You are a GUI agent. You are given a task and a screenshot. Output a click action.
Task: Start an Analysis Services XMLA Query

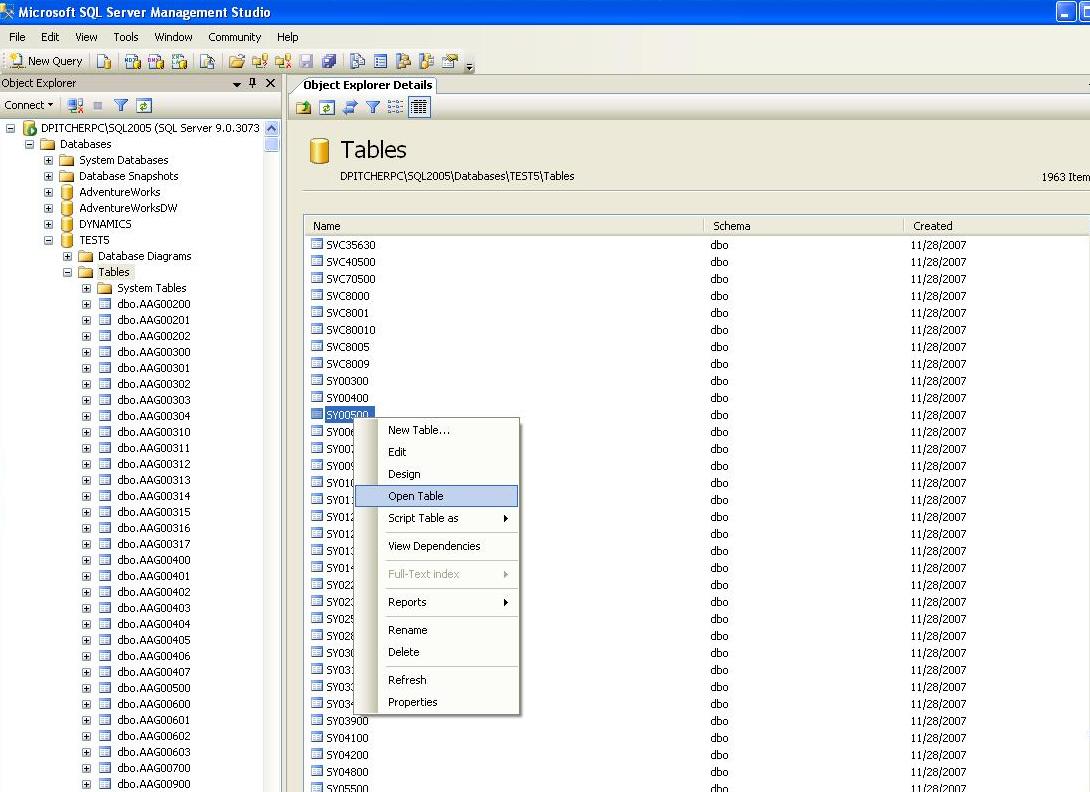click(x=179, y=61)
